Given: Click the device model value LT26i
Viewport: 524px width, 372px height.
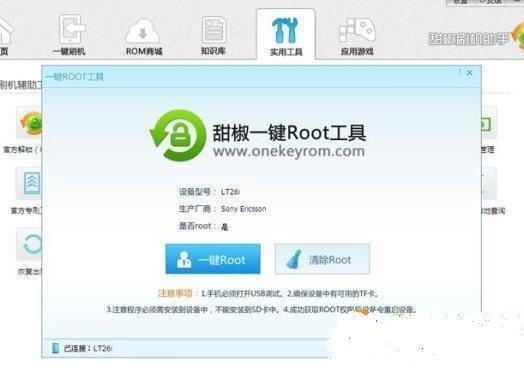Looking at the screenshot, I should click(x=230, y=192).
